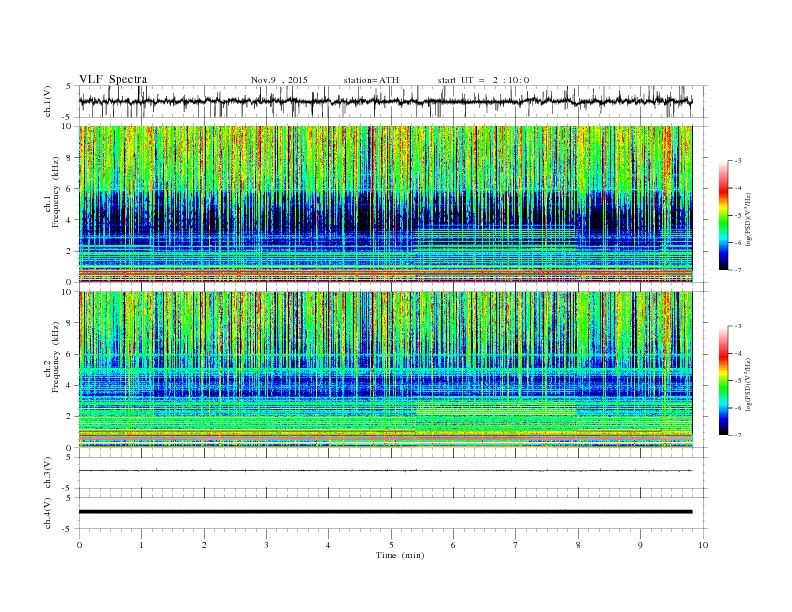792x612 pixels.
Task: Click the ch.2 colorbar 'log(PSD)(V²/Hz)' label
Action: 748,384
